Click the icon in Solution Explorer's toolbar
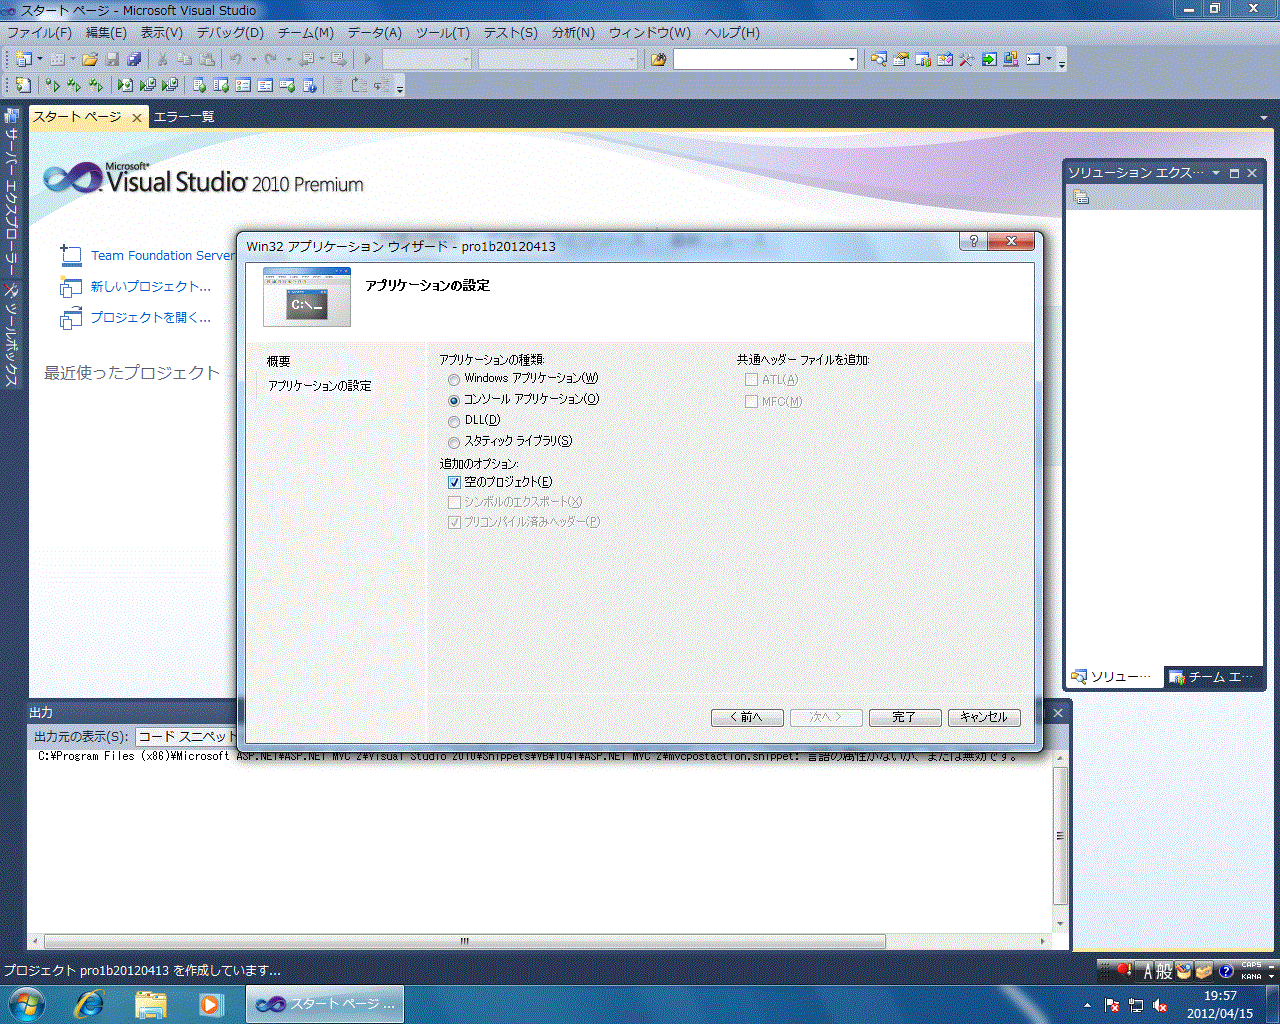1280x1024 pixels. [1081, 197]
